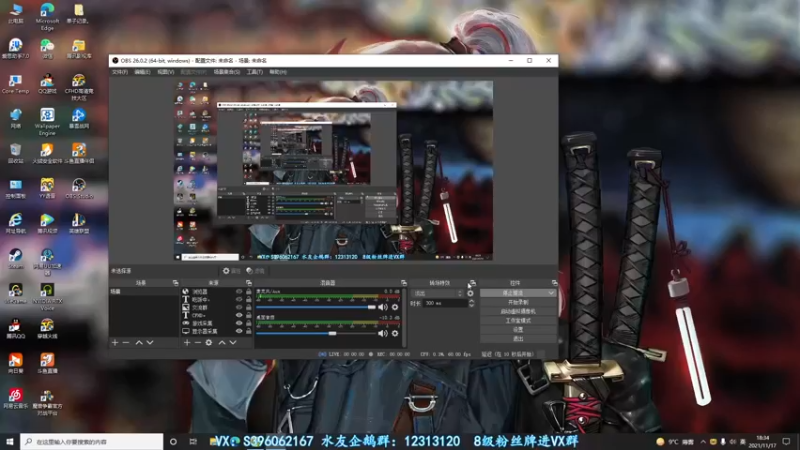Move scene down in Scenes panel
Screen dimensions: 800x450
click(x=150, y=342)
